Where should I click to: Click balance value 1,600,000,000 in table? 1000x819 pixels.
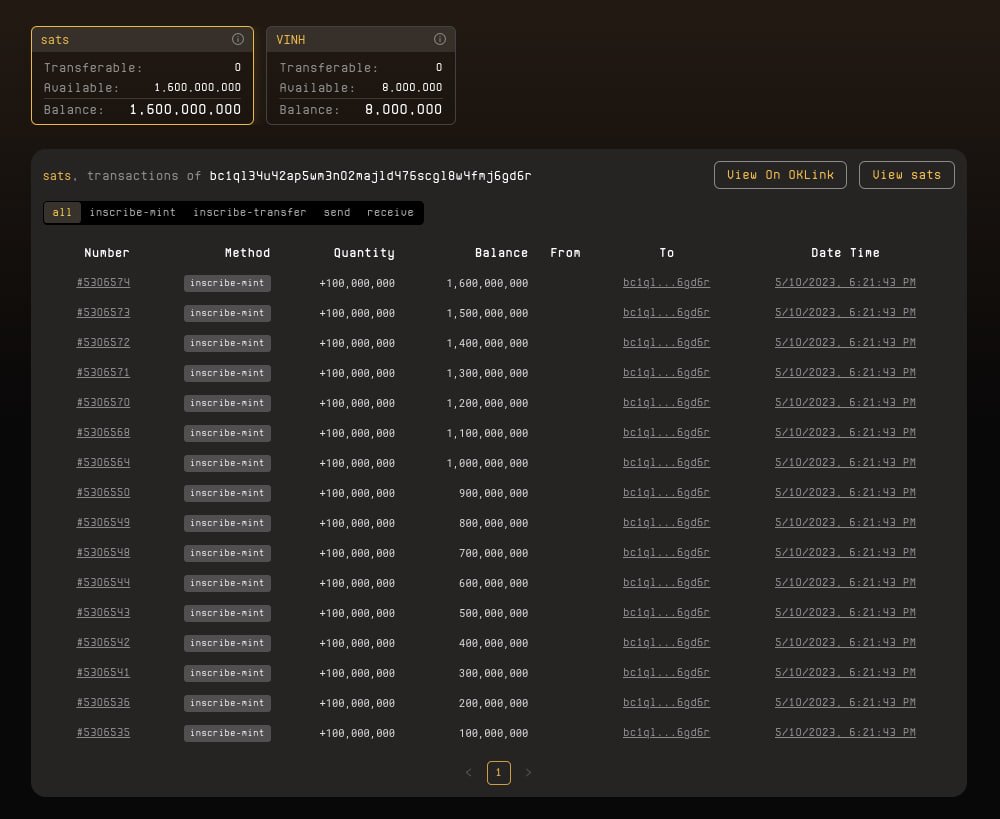[487, 283]
